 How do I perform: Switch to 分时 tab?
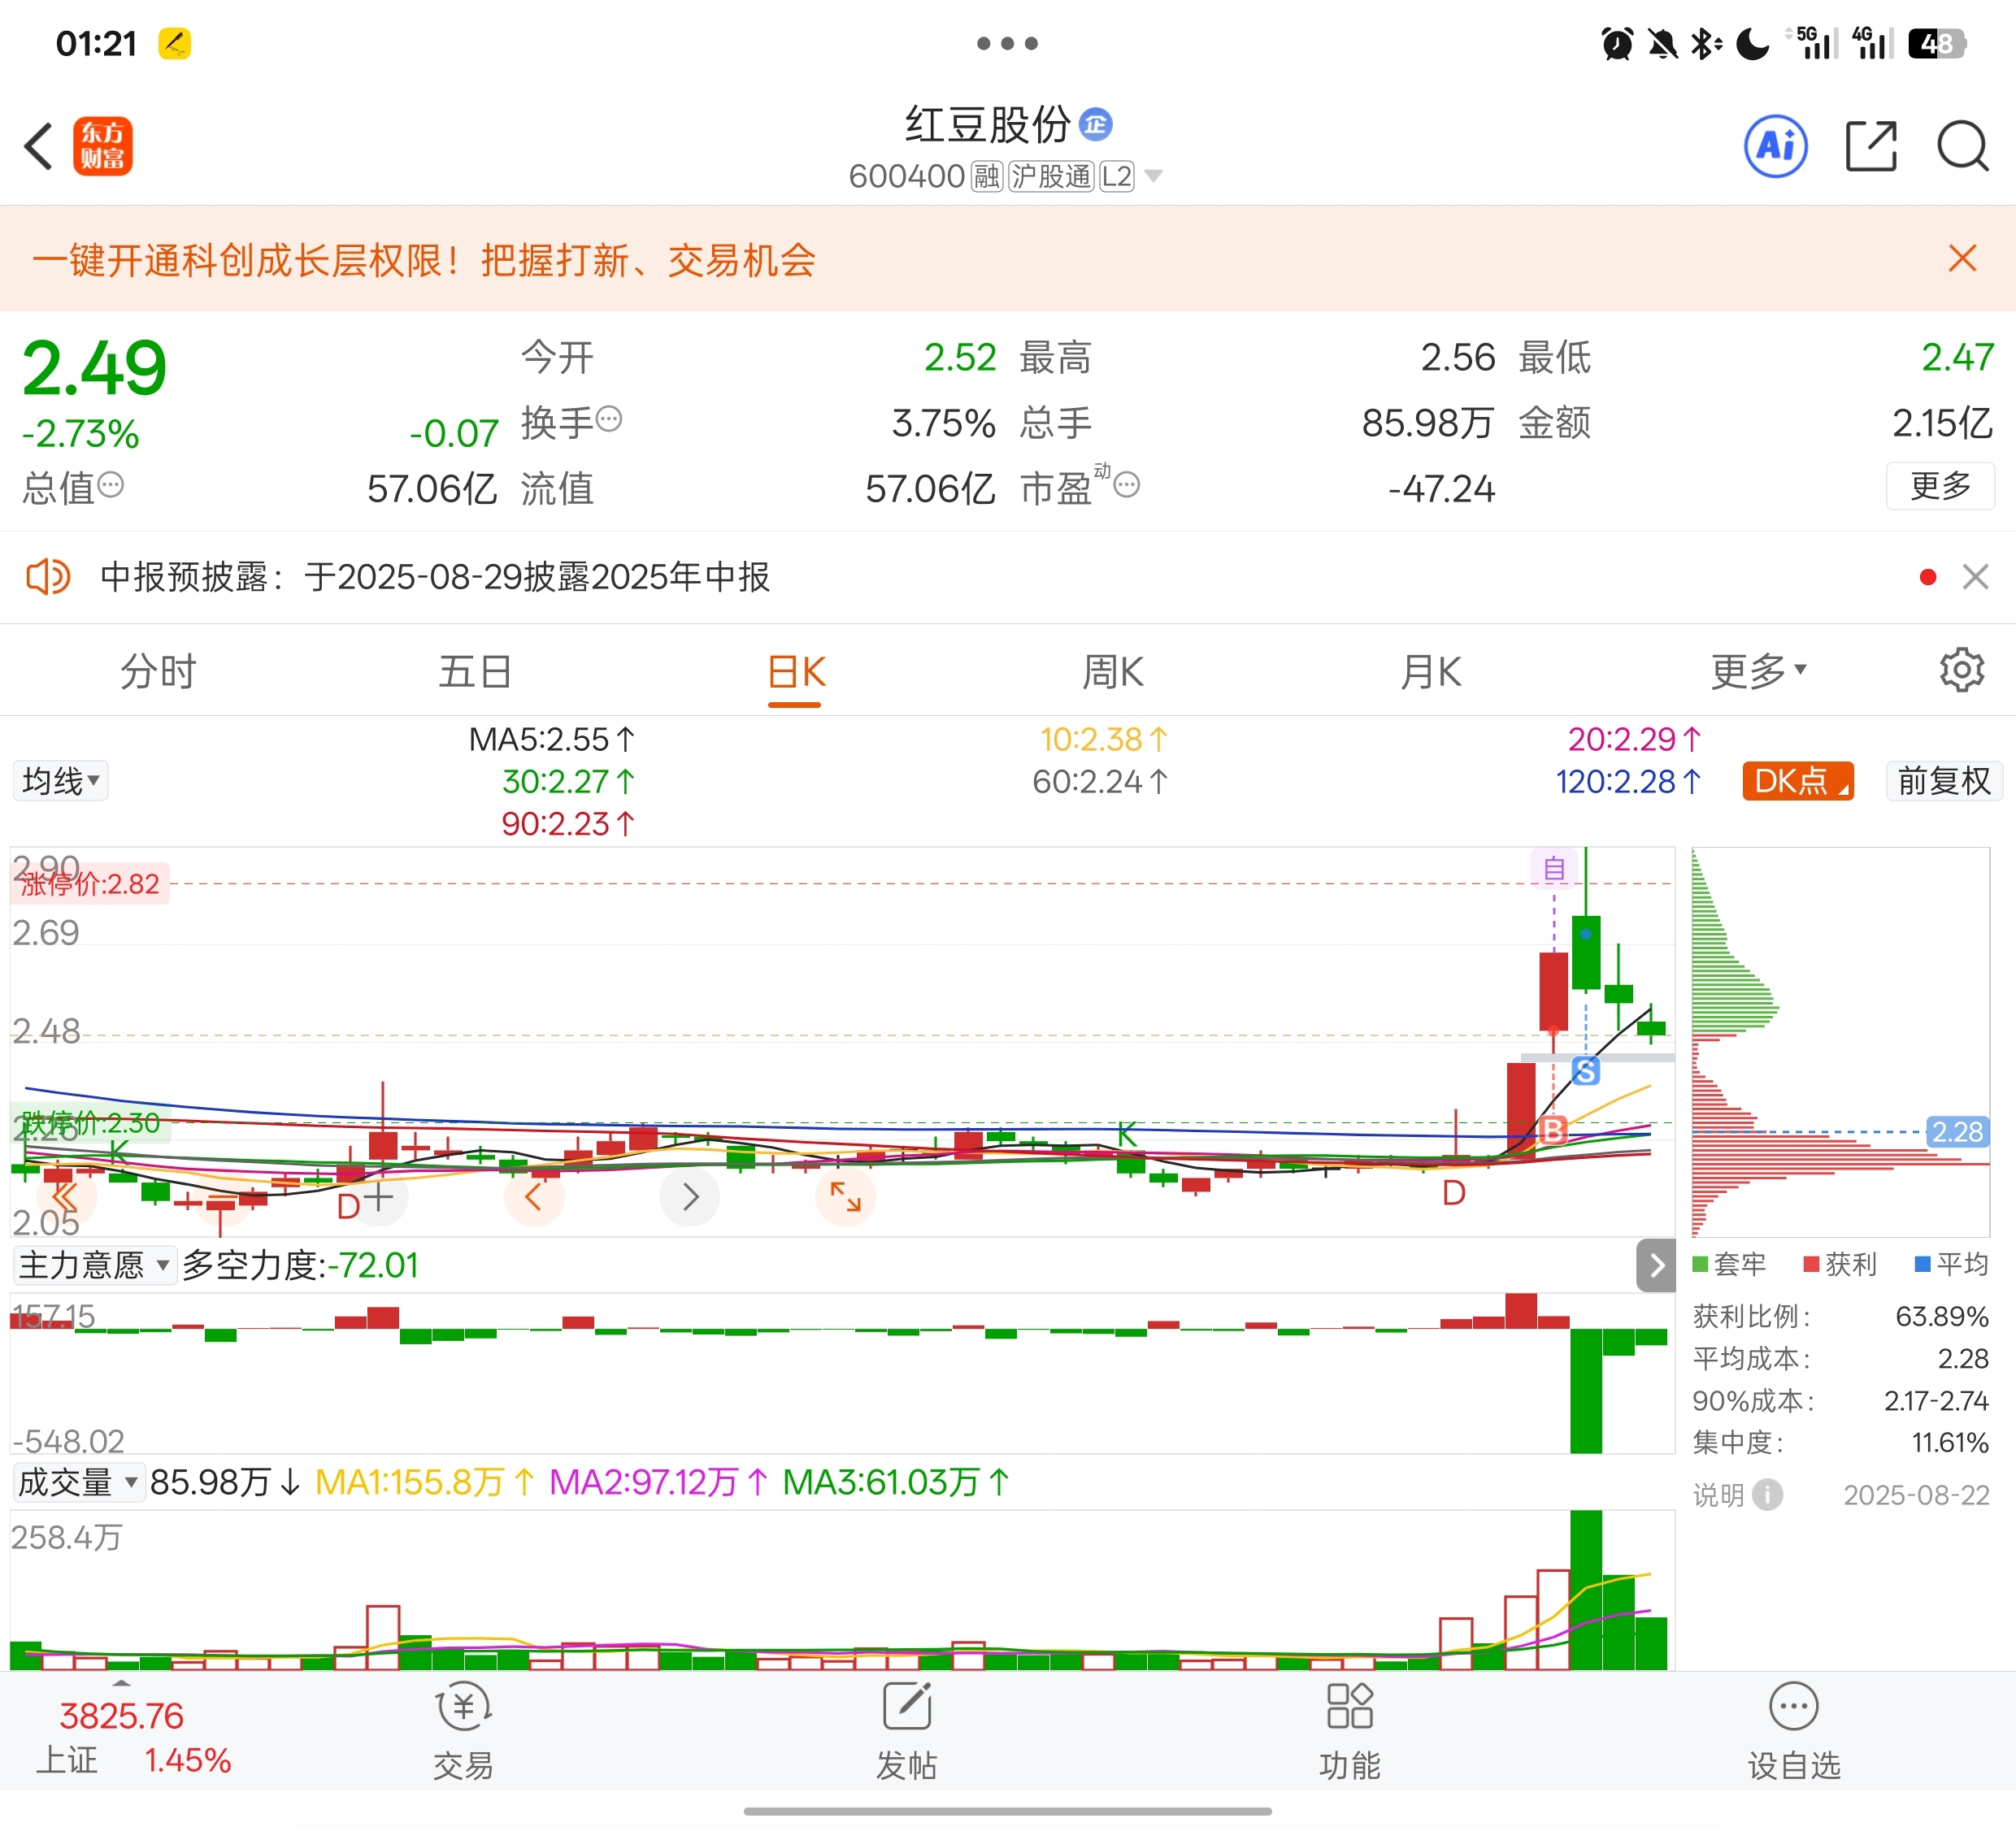[x=158, y=671]
